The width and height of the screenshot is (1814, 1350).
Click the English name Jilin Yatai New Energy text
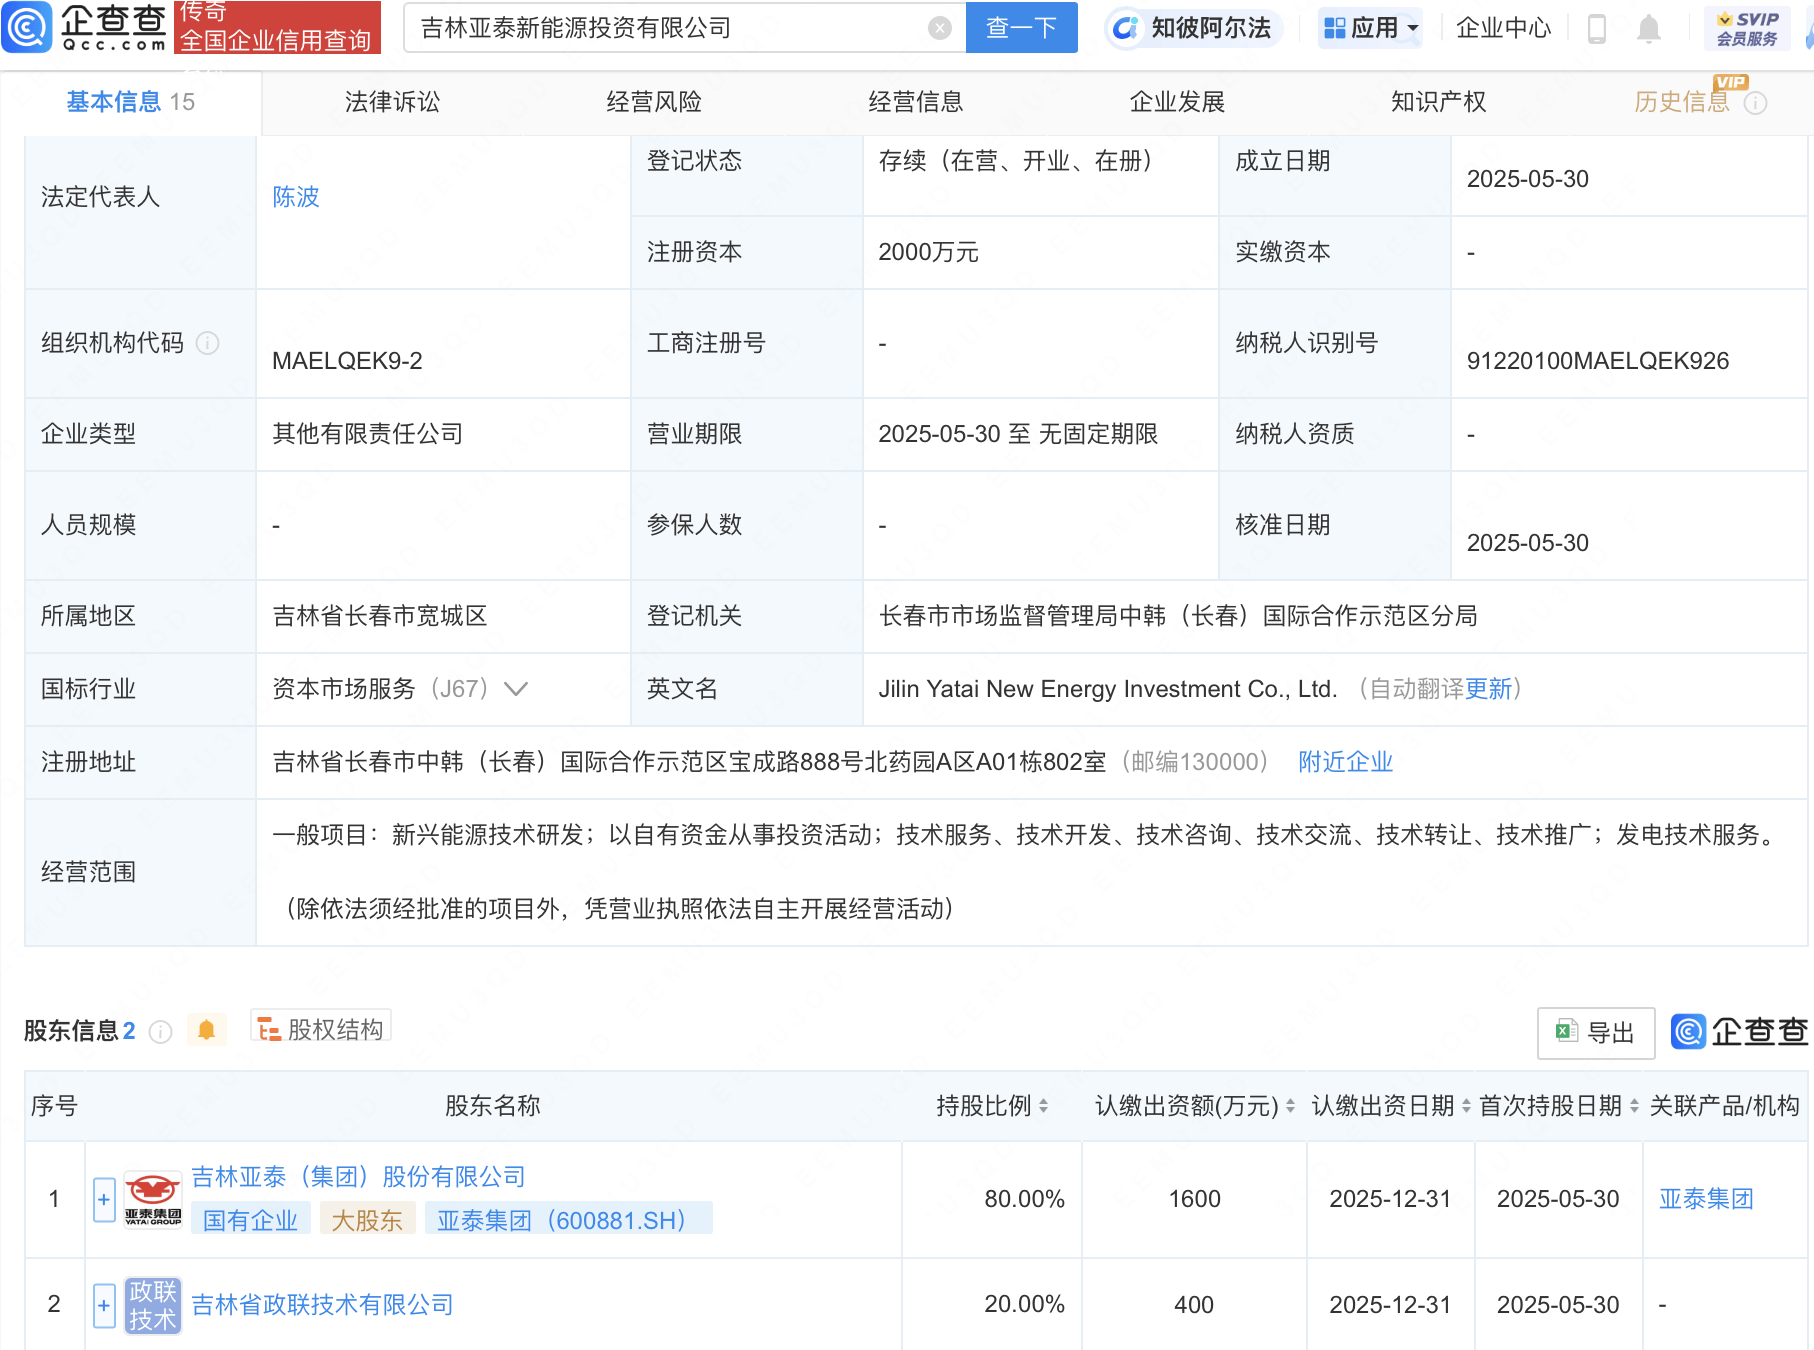[x=1108, y=689]
